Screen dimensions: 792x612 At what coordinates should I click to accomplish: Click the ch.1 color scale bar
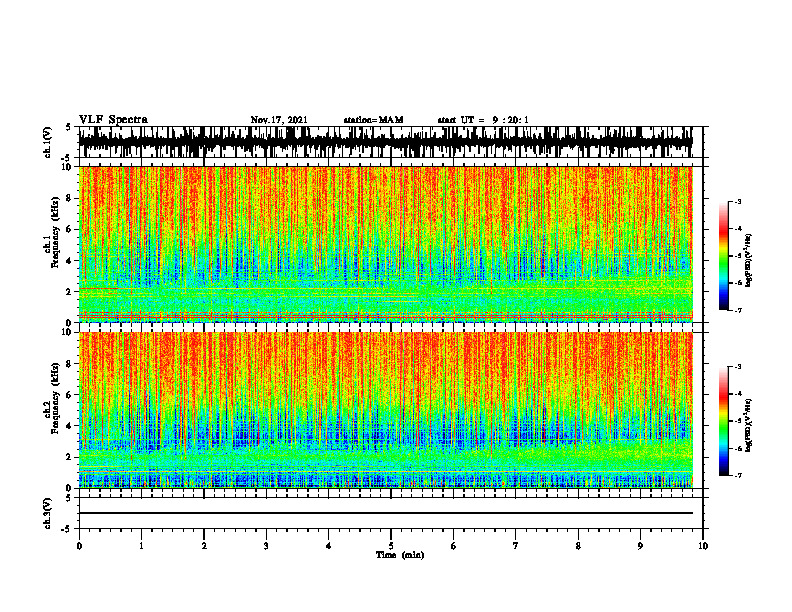(x=723, y=256)
